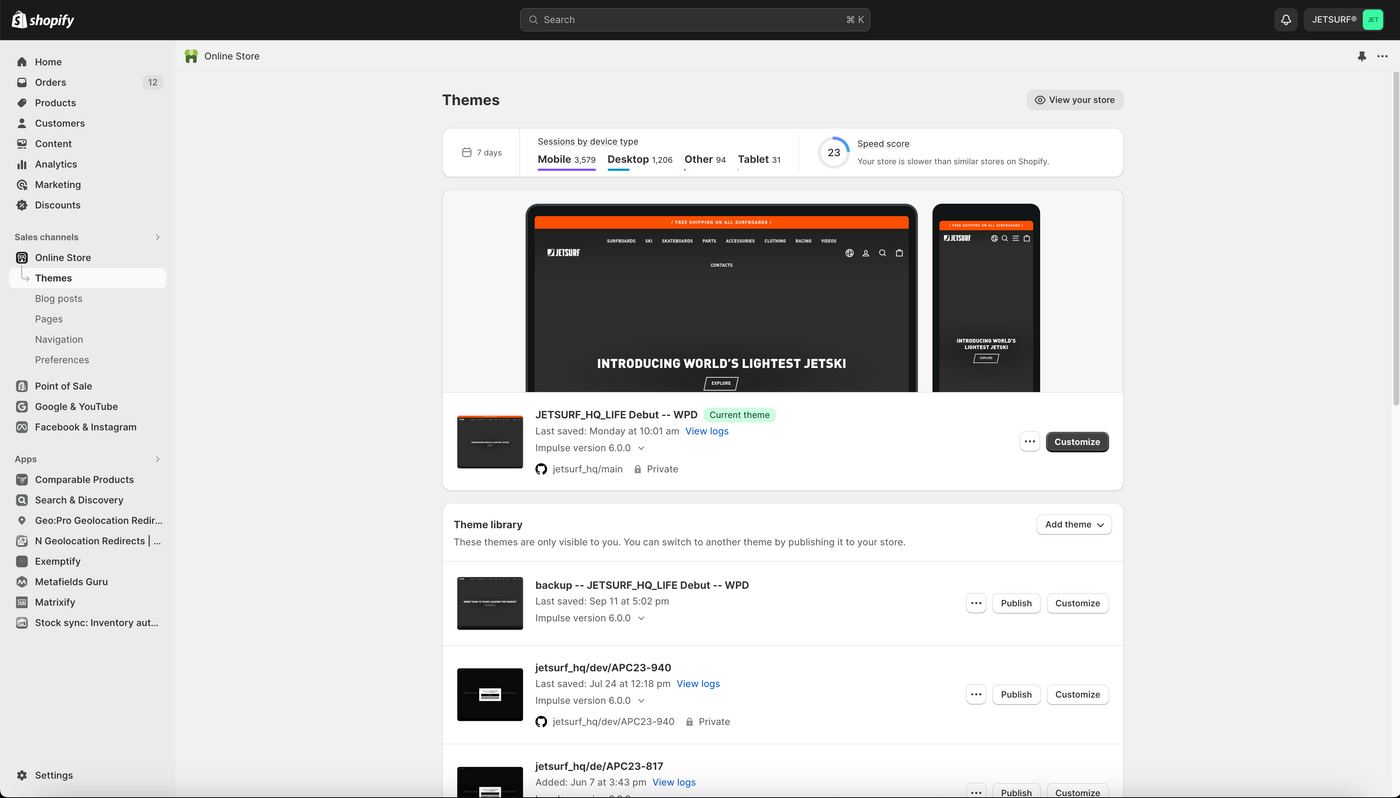Open more actions for the dev/APC23-940 theme
1400x798 pixels.
pyautogui.click(x=976, y=694)
